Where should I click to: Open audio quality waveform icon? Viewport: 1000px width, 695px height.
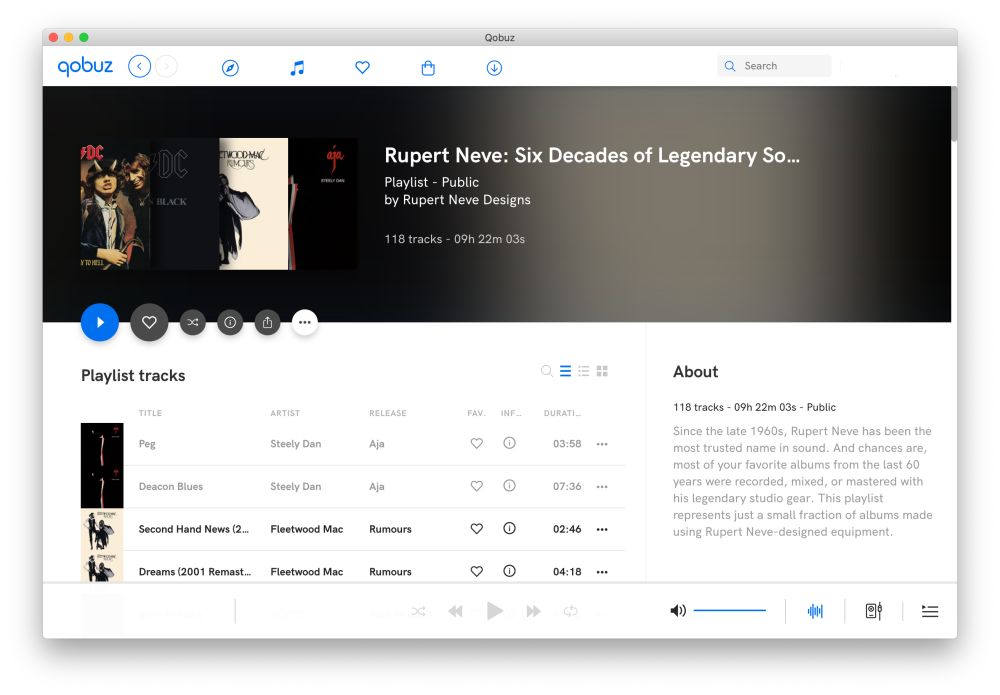point(815,611)
